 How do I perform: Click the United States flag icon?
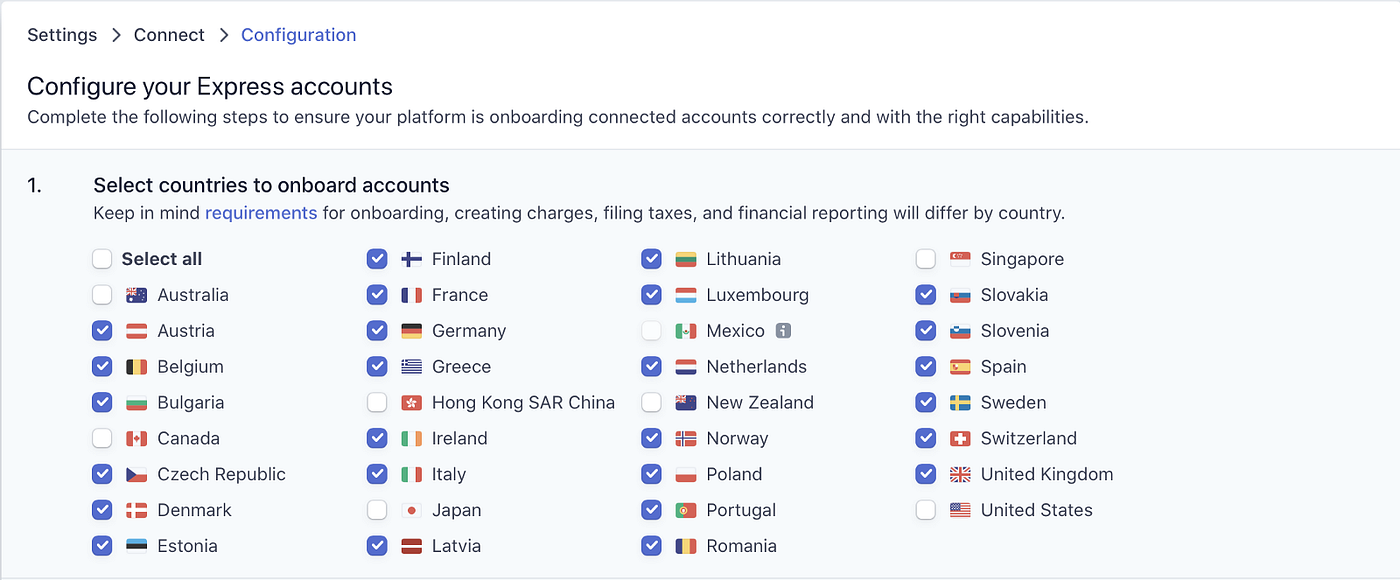(960, 510)
